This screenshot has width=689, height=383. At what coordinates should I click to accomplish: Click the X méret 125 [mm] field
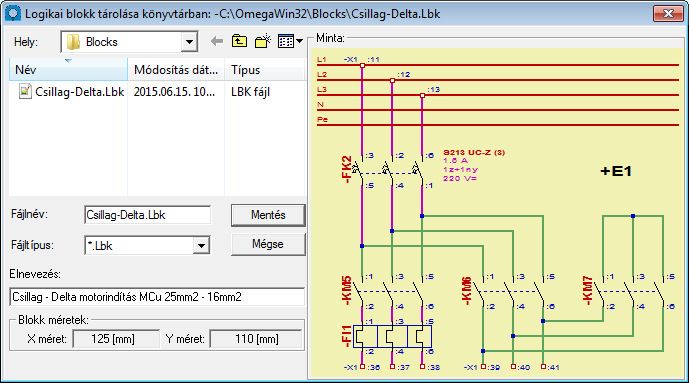(116, 339)
